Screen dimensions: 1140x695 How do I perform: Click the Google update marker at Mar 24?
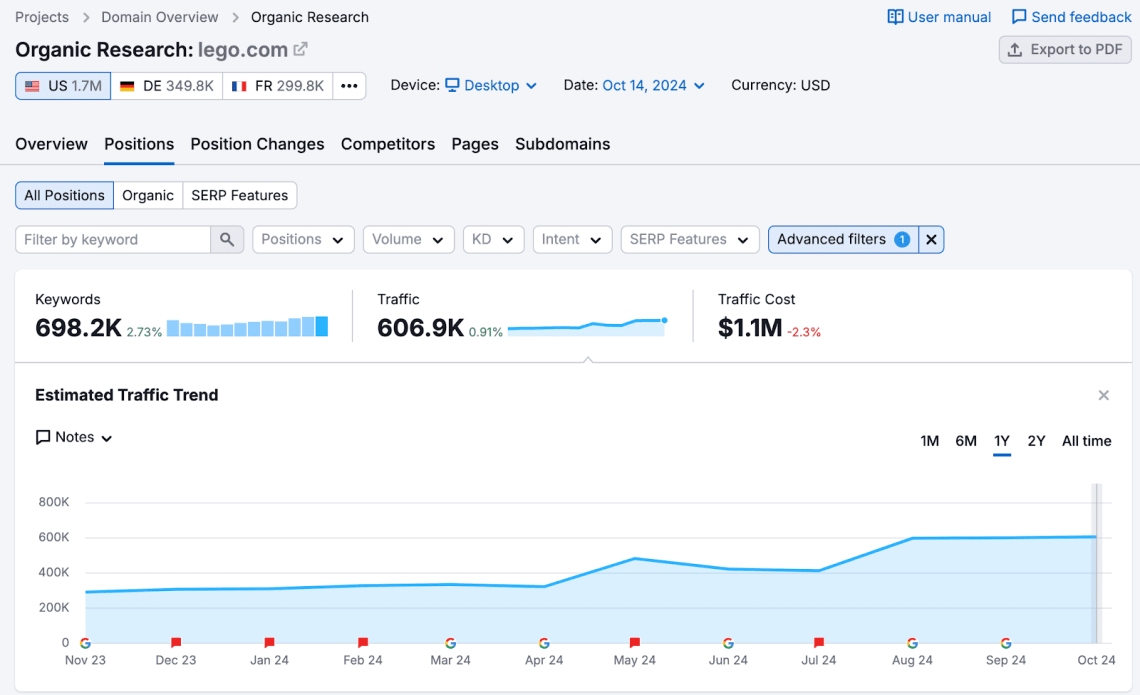pyautogui.click(x=451, y=643)
